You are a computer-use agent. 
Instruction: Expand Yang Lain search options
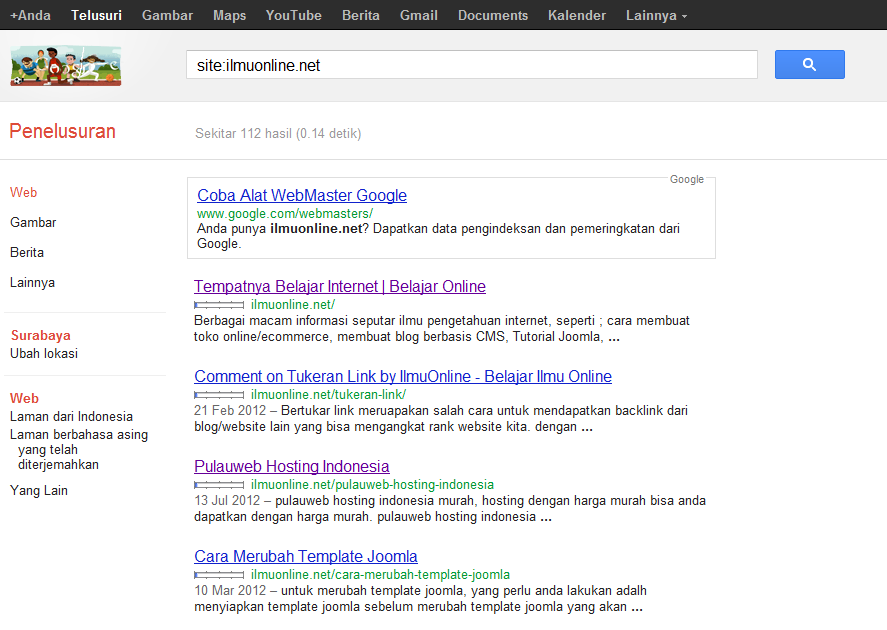click(x=39, y=491)
